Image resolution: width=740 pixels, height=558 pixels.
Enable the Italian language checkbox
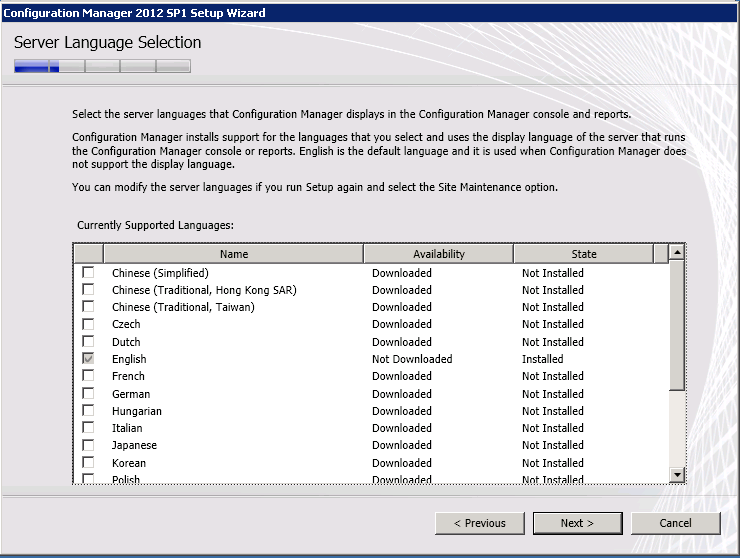(x=89, y=428)
